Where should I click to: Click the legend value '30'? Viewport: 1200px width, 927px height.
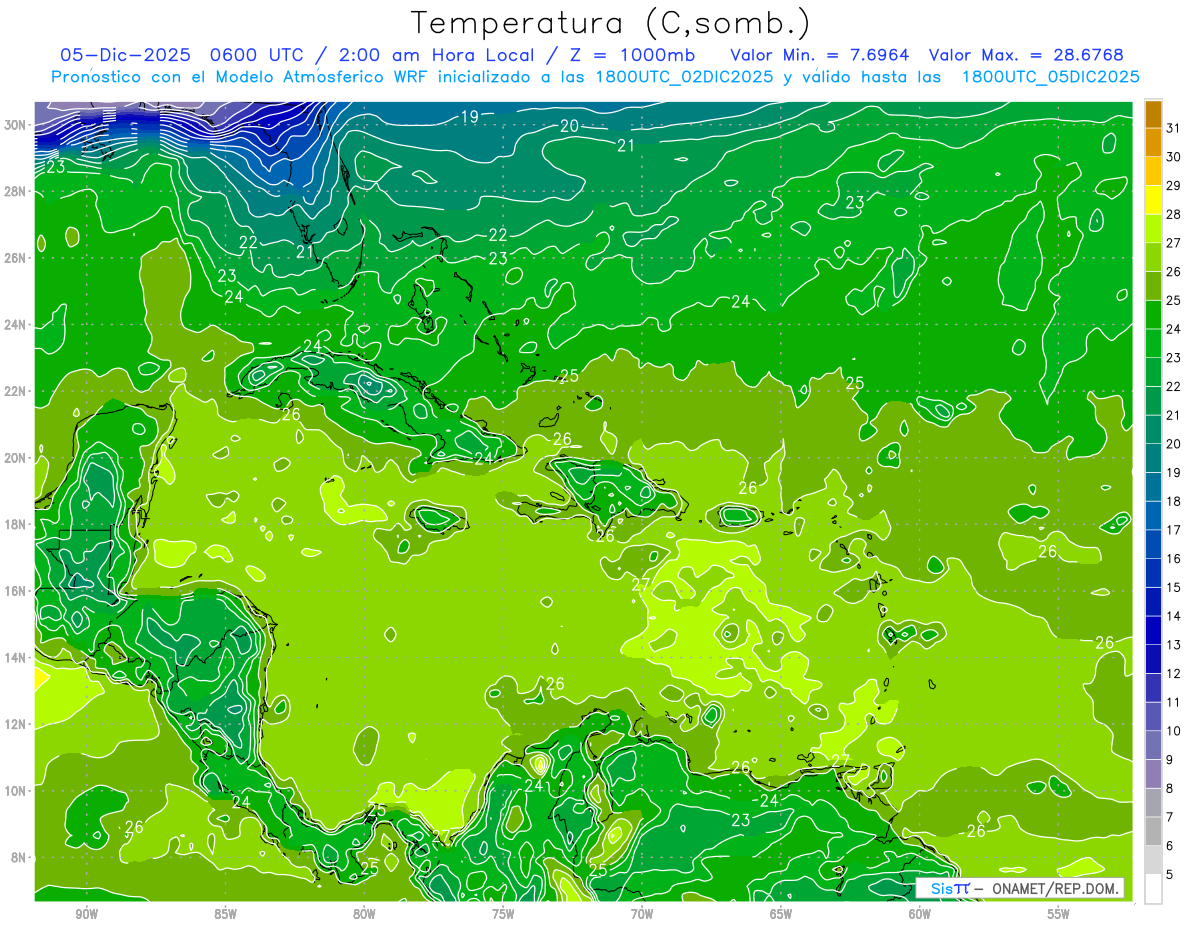(x=1174, y=157)
